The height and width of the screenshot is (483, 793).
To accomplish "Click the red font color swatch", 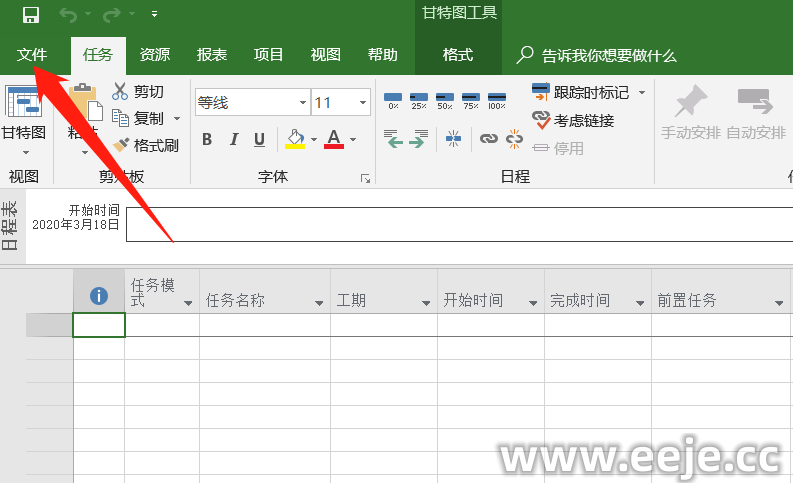I will tap(333, 139).
